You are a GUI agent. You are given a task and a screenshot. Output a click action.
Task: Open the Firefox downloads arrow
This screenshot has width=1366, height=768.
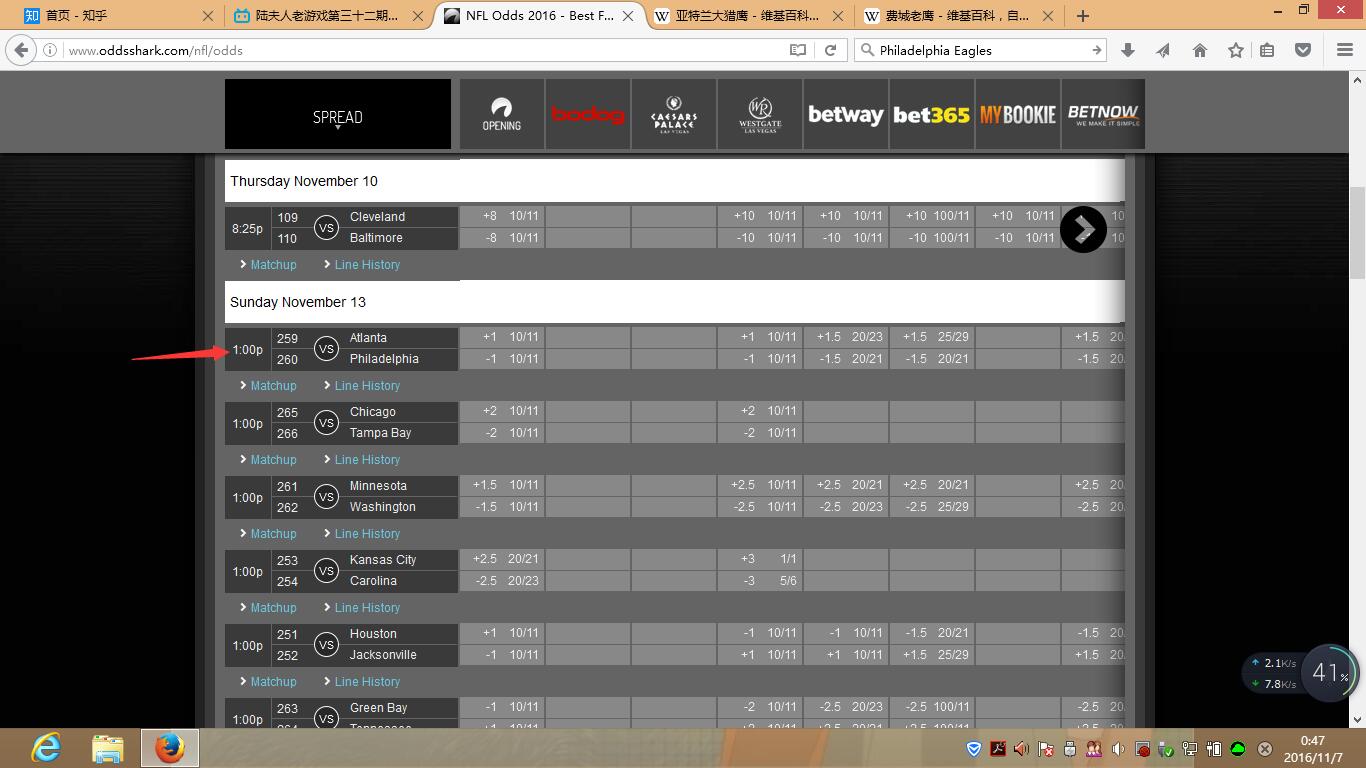1128,50
